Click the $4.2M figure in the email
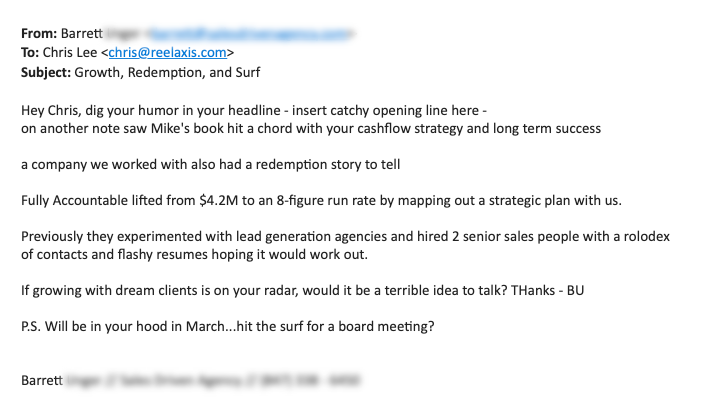Image resolution: width=701 pixels, height=402 pixels. pos(219,200)
